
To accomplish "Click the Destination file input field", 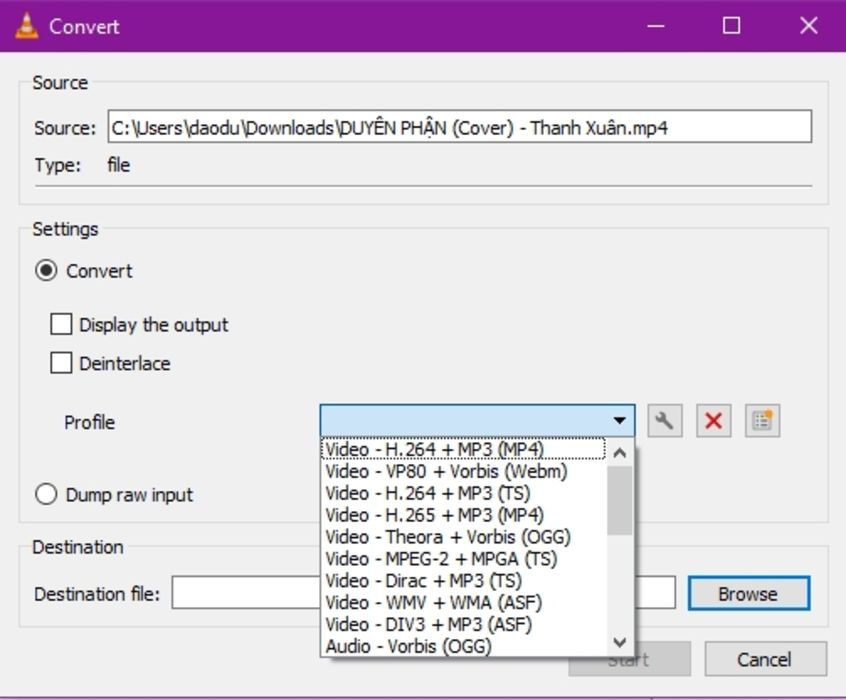I will (424, 593).
